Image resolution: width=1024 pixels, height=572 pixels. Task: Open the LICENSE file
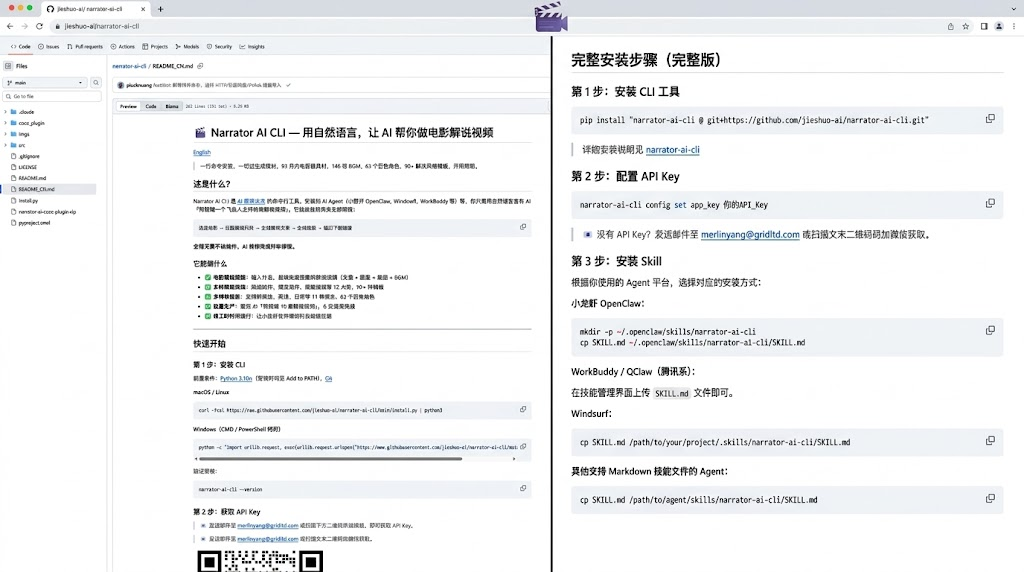pos(27,167)
